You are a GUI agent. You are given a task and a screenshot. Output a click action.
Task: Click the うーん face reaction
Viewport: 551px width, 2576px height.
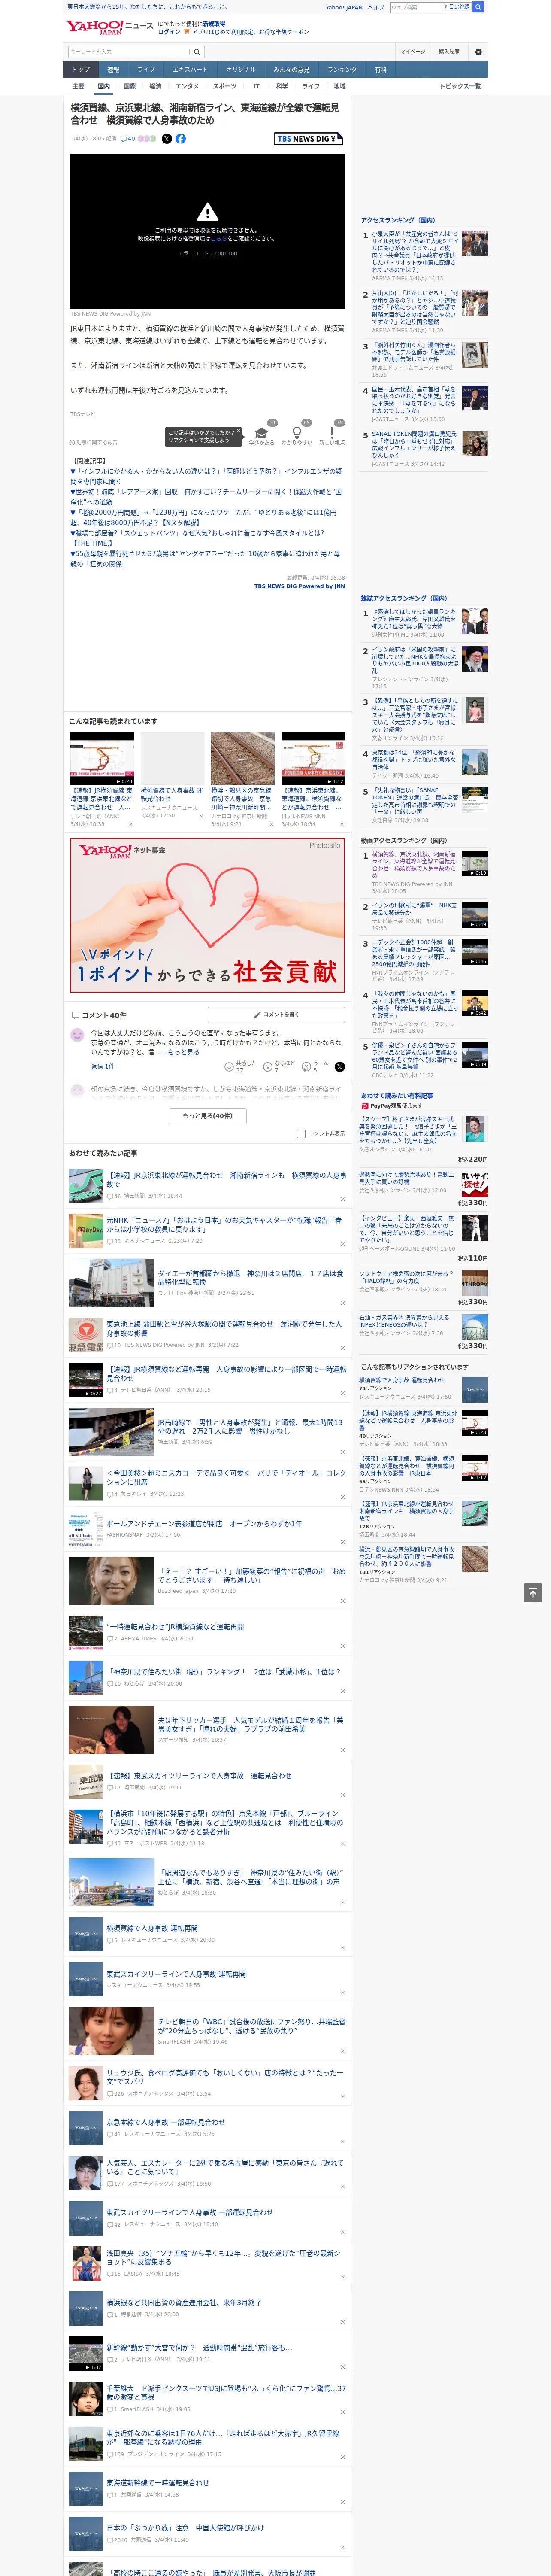click(x=306, y=1067)
